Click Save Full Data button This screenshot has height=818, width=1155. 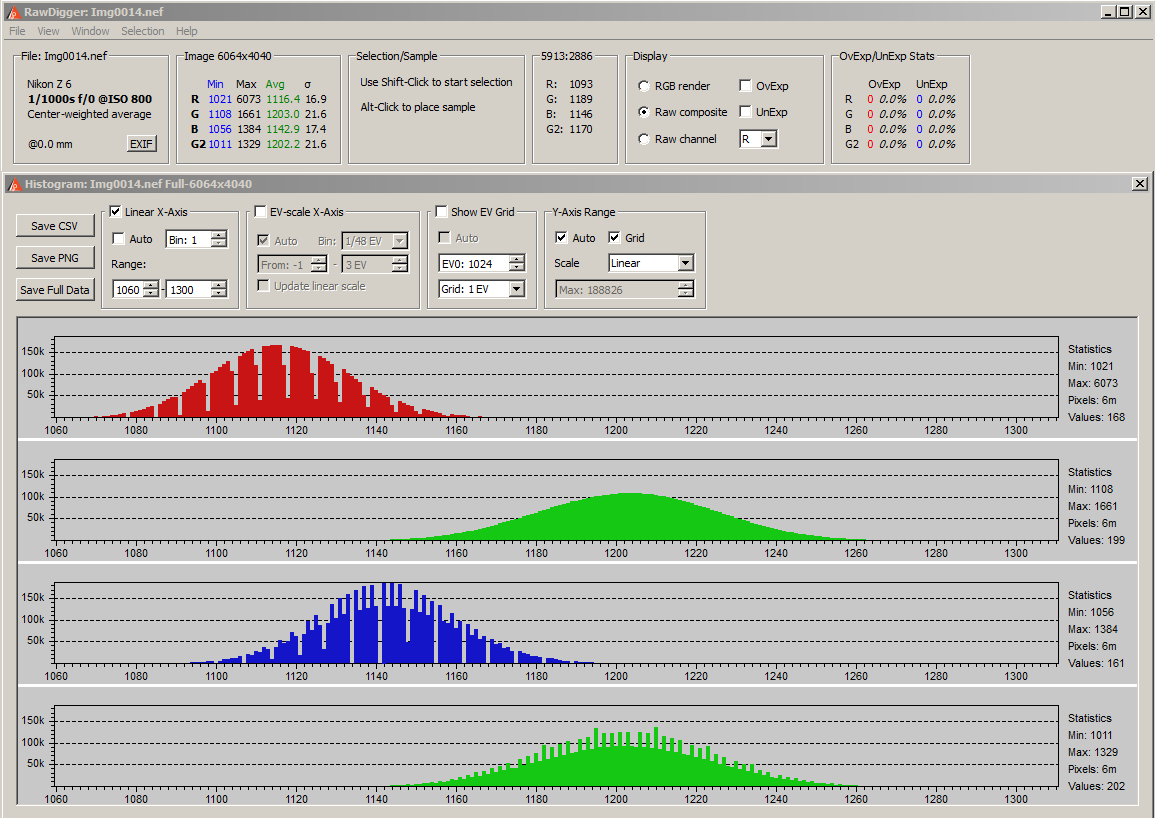[54, 290]
